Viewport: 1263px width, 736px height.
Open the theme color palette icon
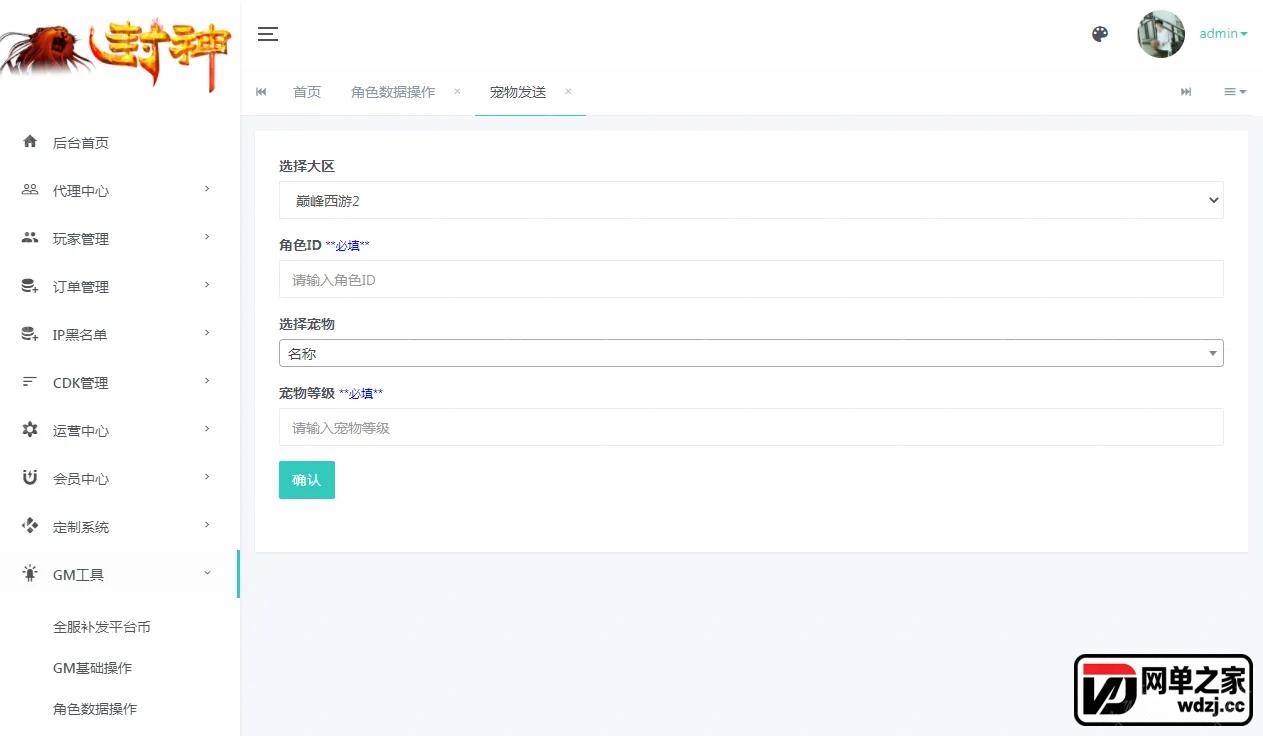pos(1100,34)
